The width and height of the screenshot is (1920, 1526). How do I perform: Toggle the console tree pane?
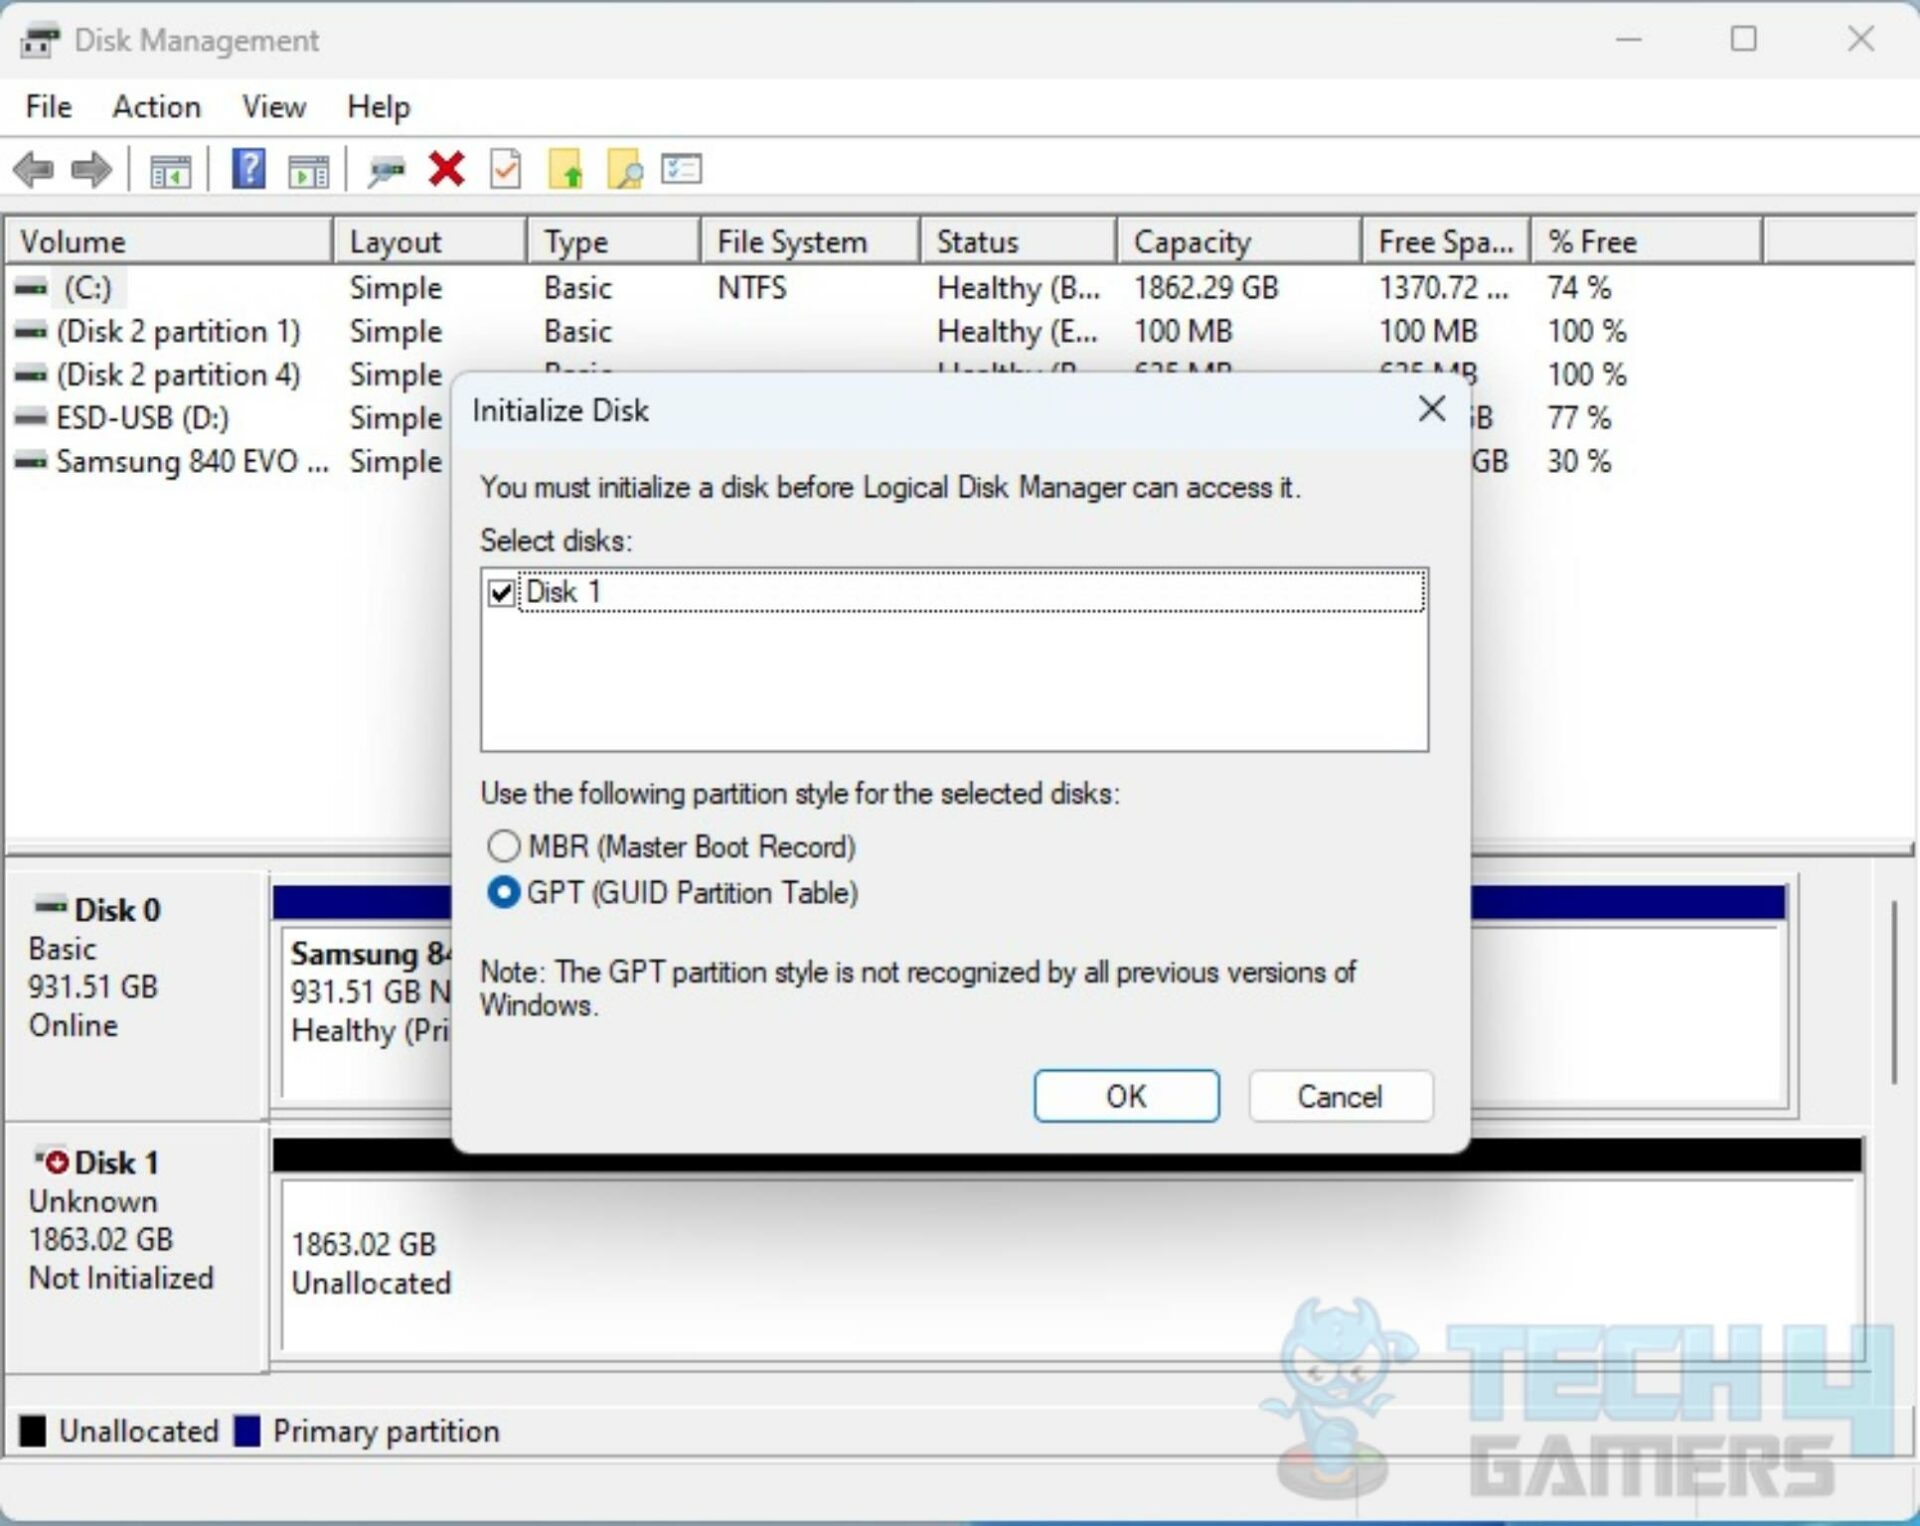click(x=170, y=170)
